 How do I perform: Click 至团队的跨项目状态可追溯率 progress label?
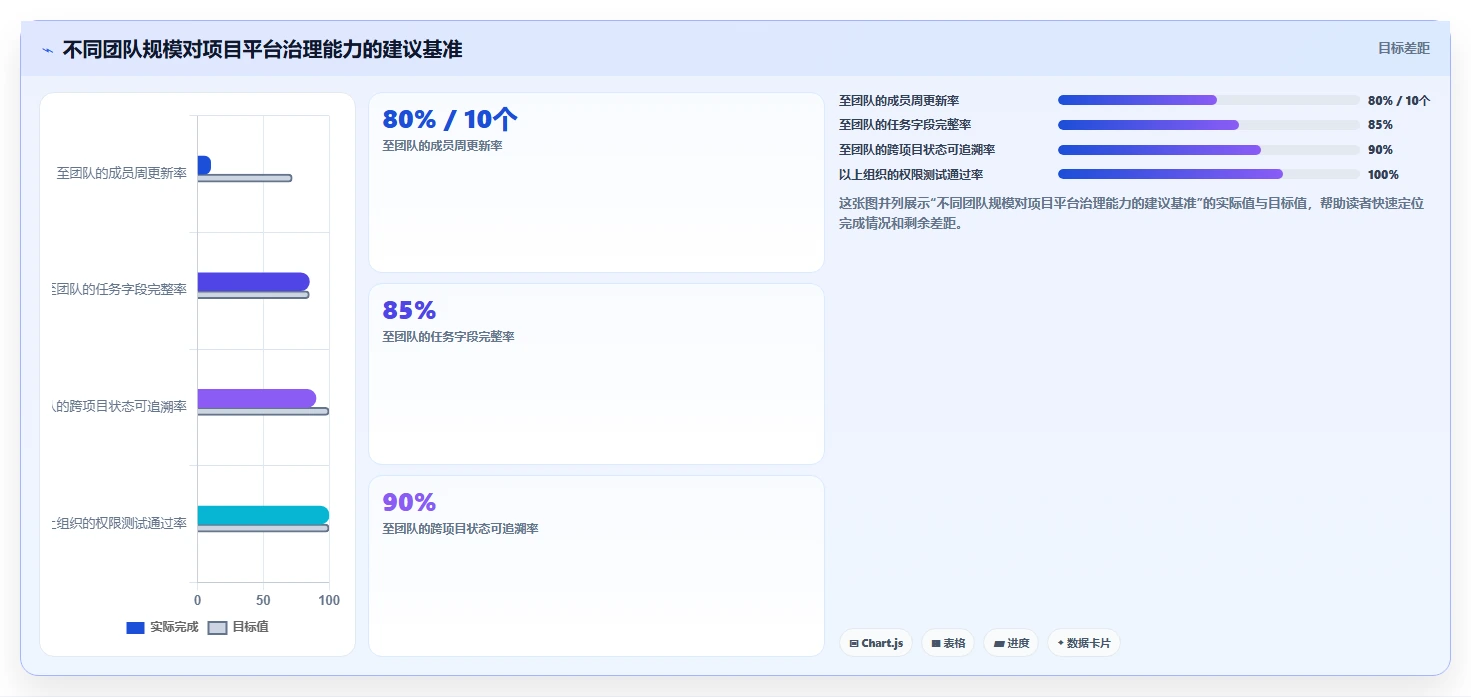click(917, 150)
